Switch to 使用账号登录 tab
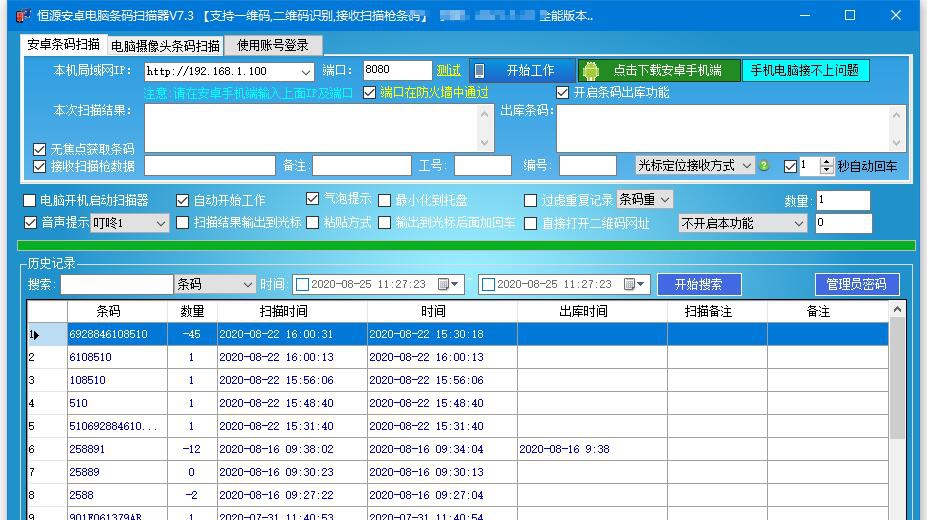 [273, 45]
